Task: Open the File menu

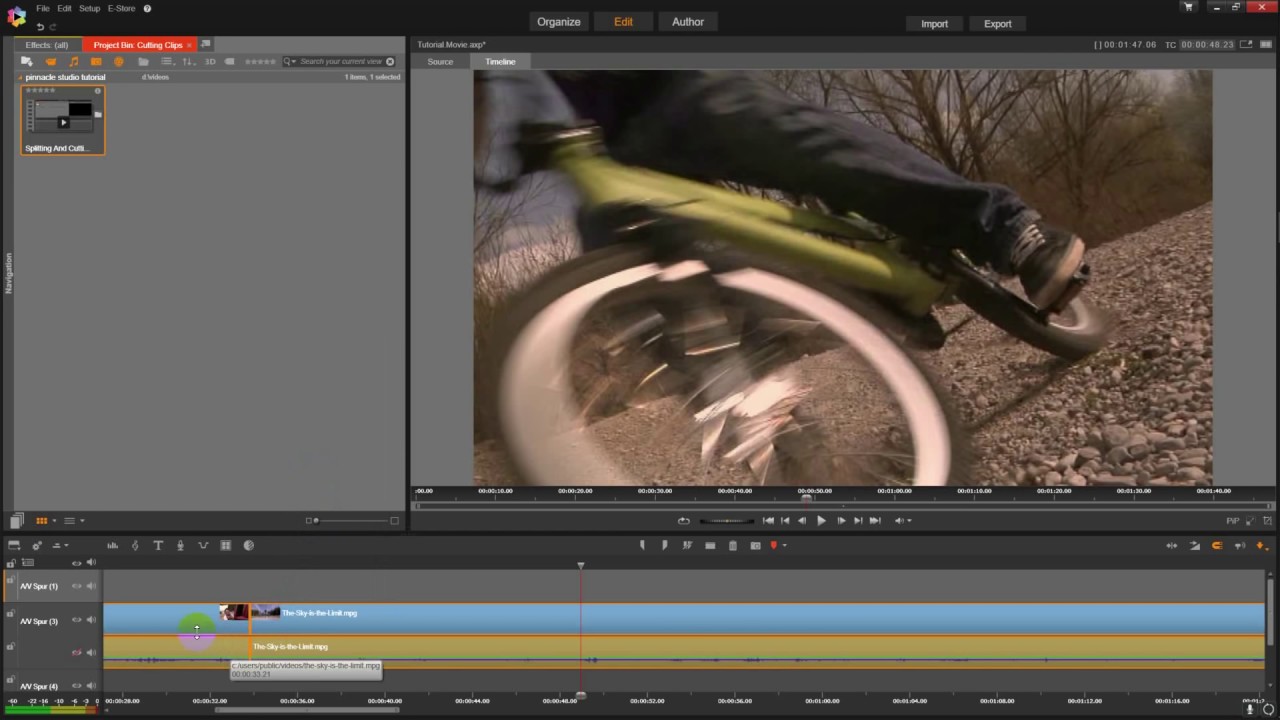Action: [x=43, y=8]
